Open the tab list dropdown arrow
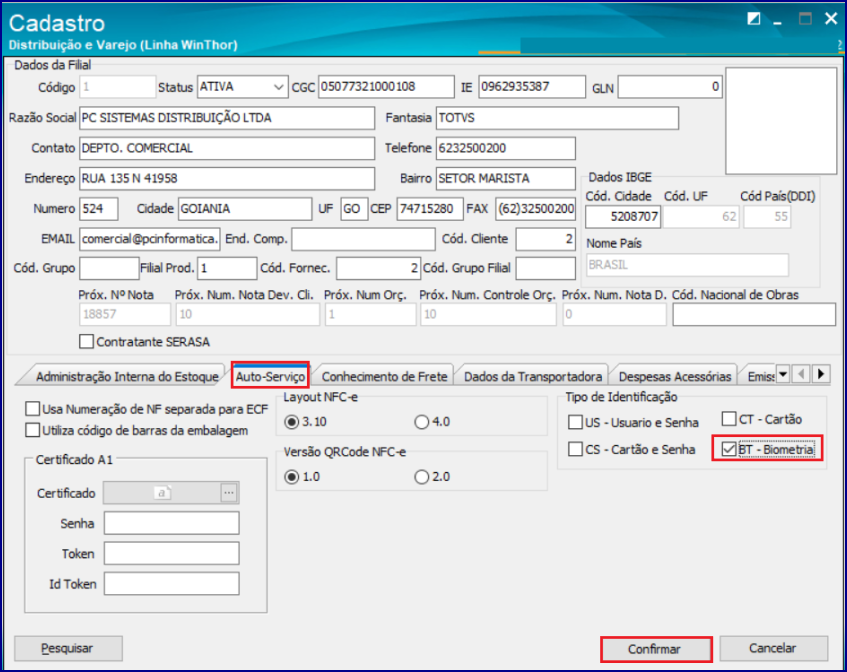Screen dimensions: 847x672 pos(783,374)
